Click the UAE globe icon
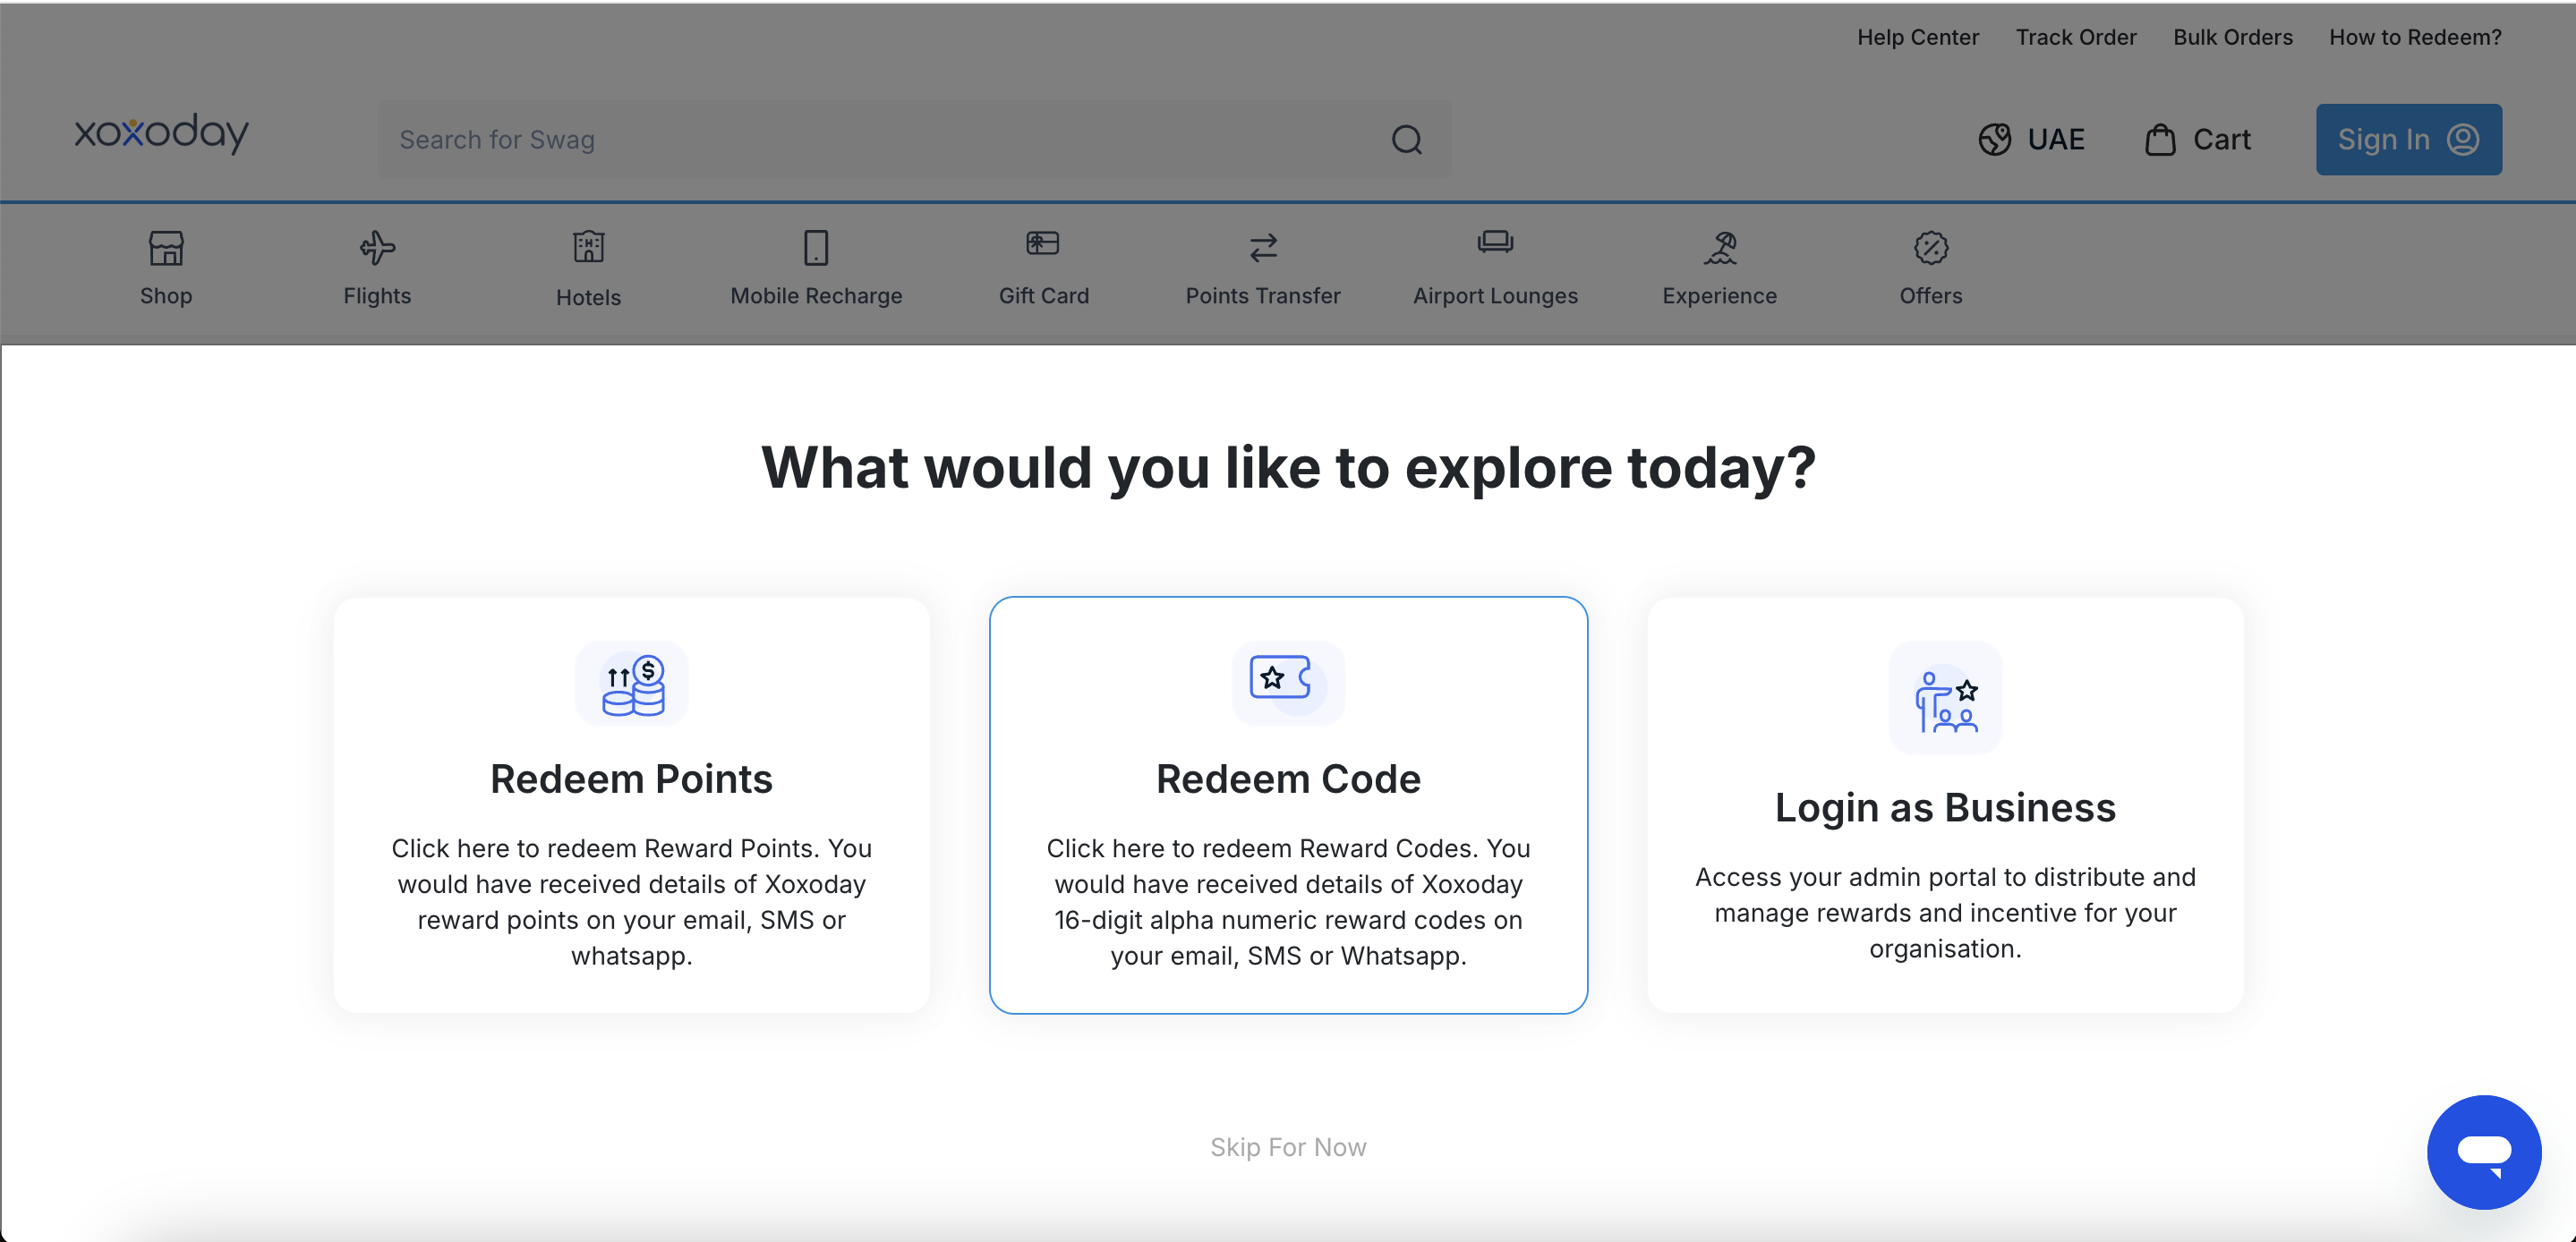Image resolution: width=2576 pixels, height=1242 pixels. pyautogui.click(x=1994, y=140)
